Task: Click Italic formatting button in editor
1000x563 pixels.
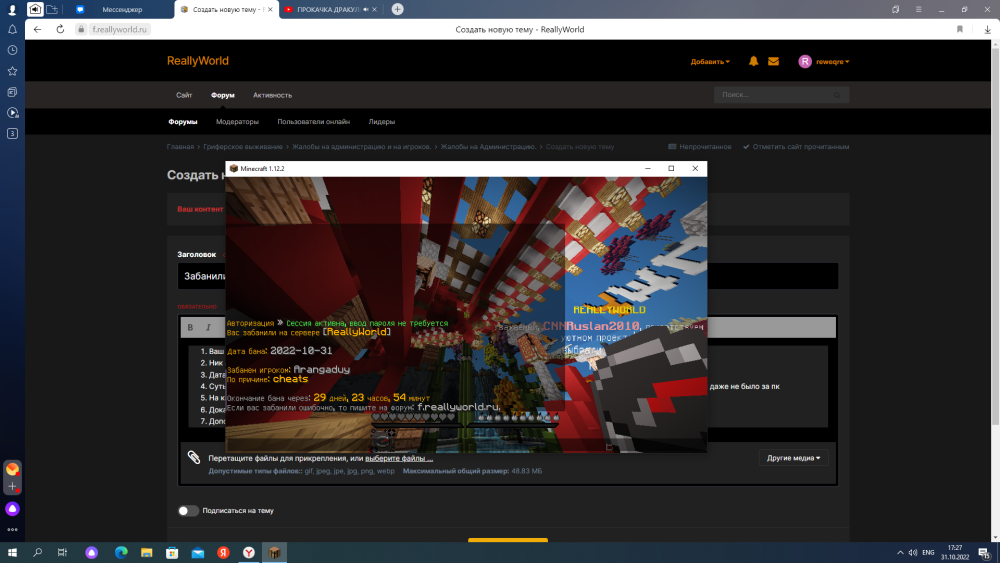Action: [x=208, y=327]
